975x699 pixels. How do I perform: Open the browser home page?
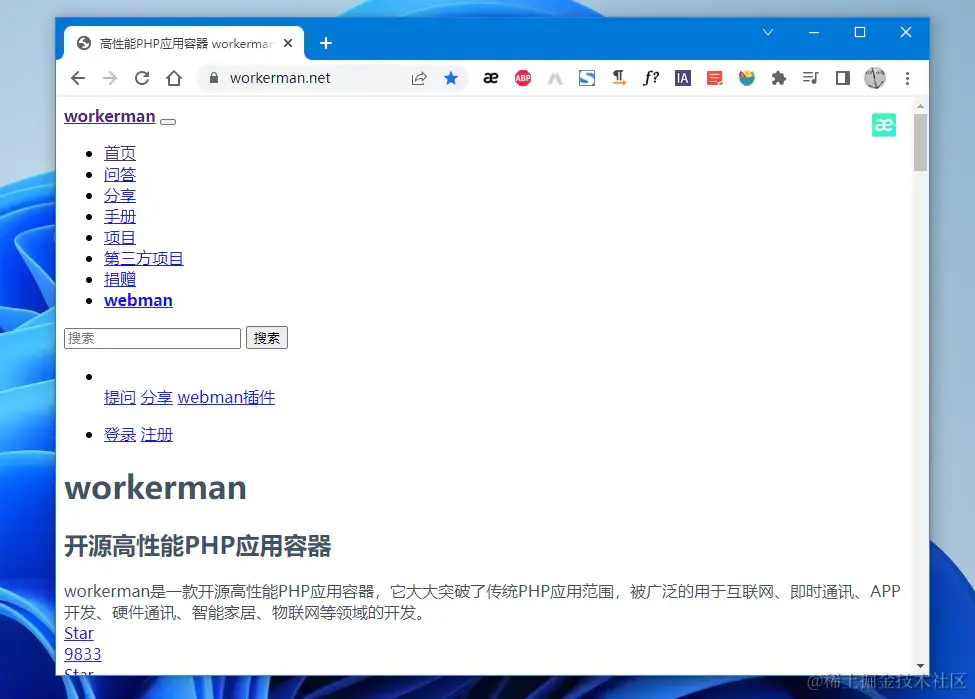tap(174, 78)
